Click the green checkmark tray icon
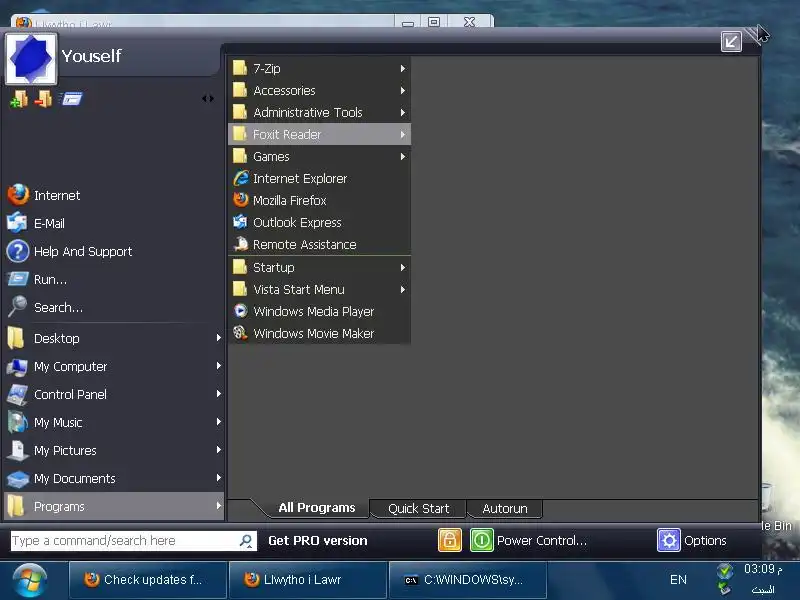 pyautogui.click(x=724, y=570)
